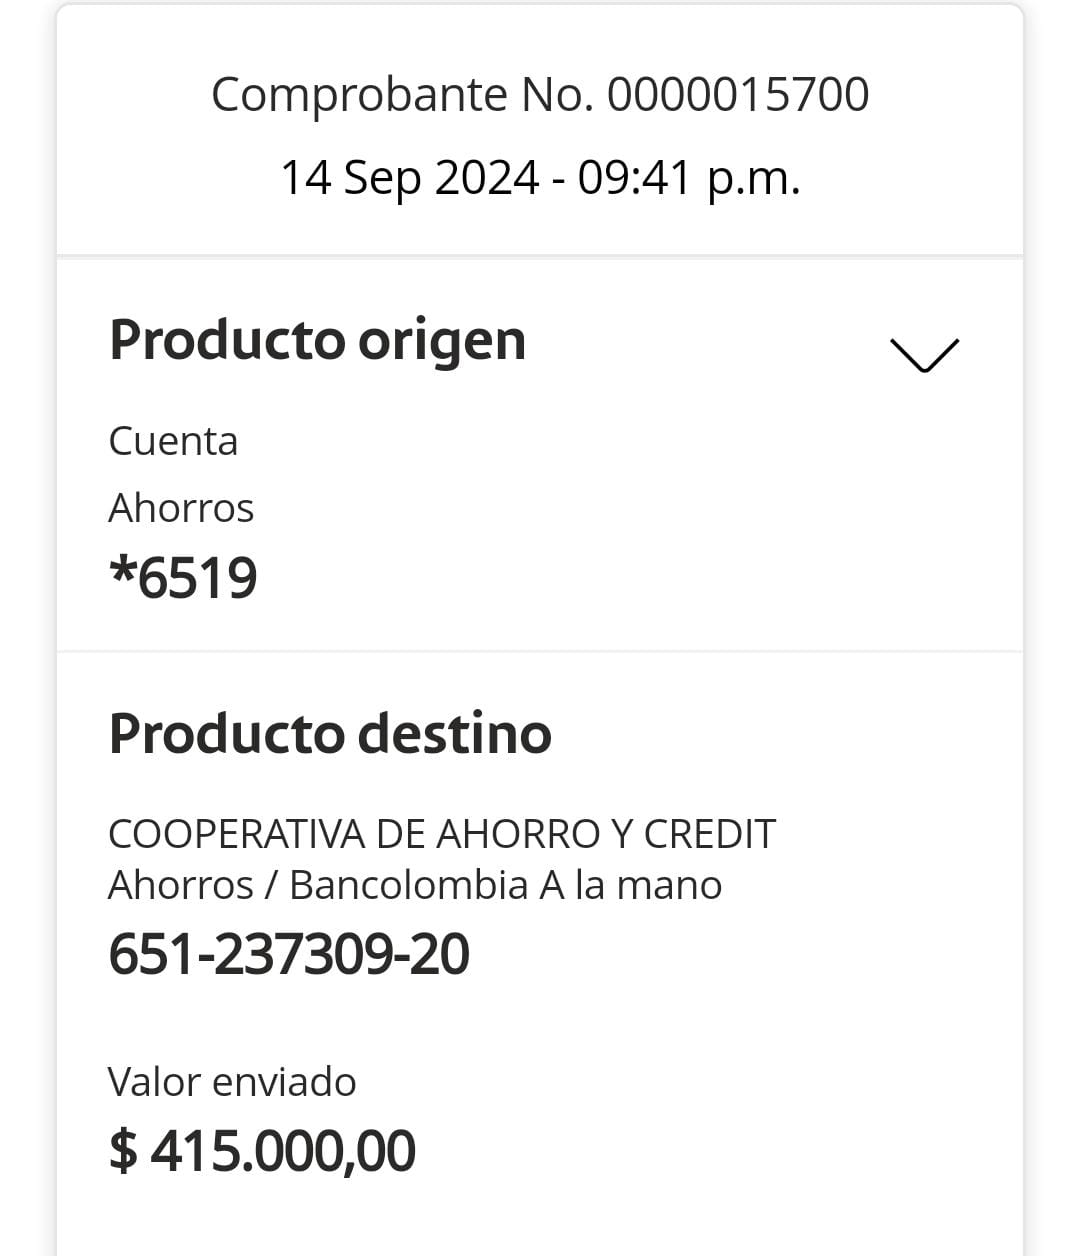Click the Comprobante No. label text
The width and height of the screenshot is (1080, 1256).
403,95
